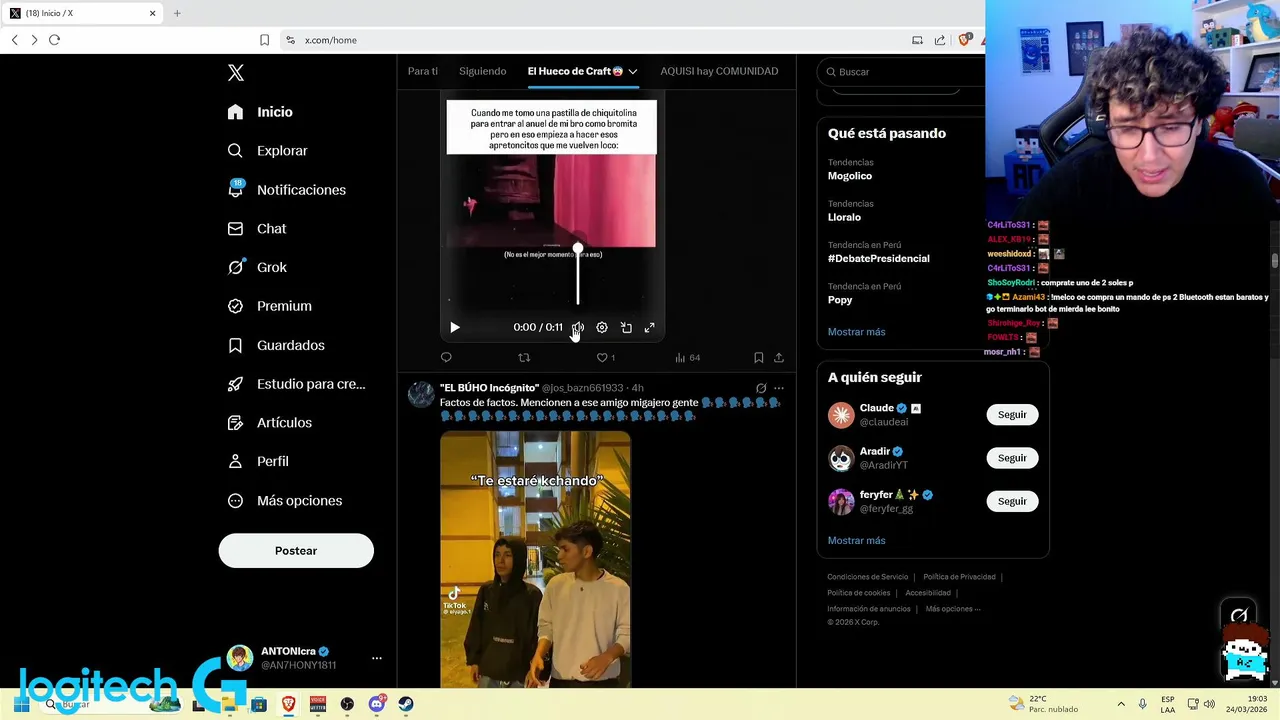Go back with browser back arrow
This screenshot has height=720, width=1280.
[x=15, y=40]
